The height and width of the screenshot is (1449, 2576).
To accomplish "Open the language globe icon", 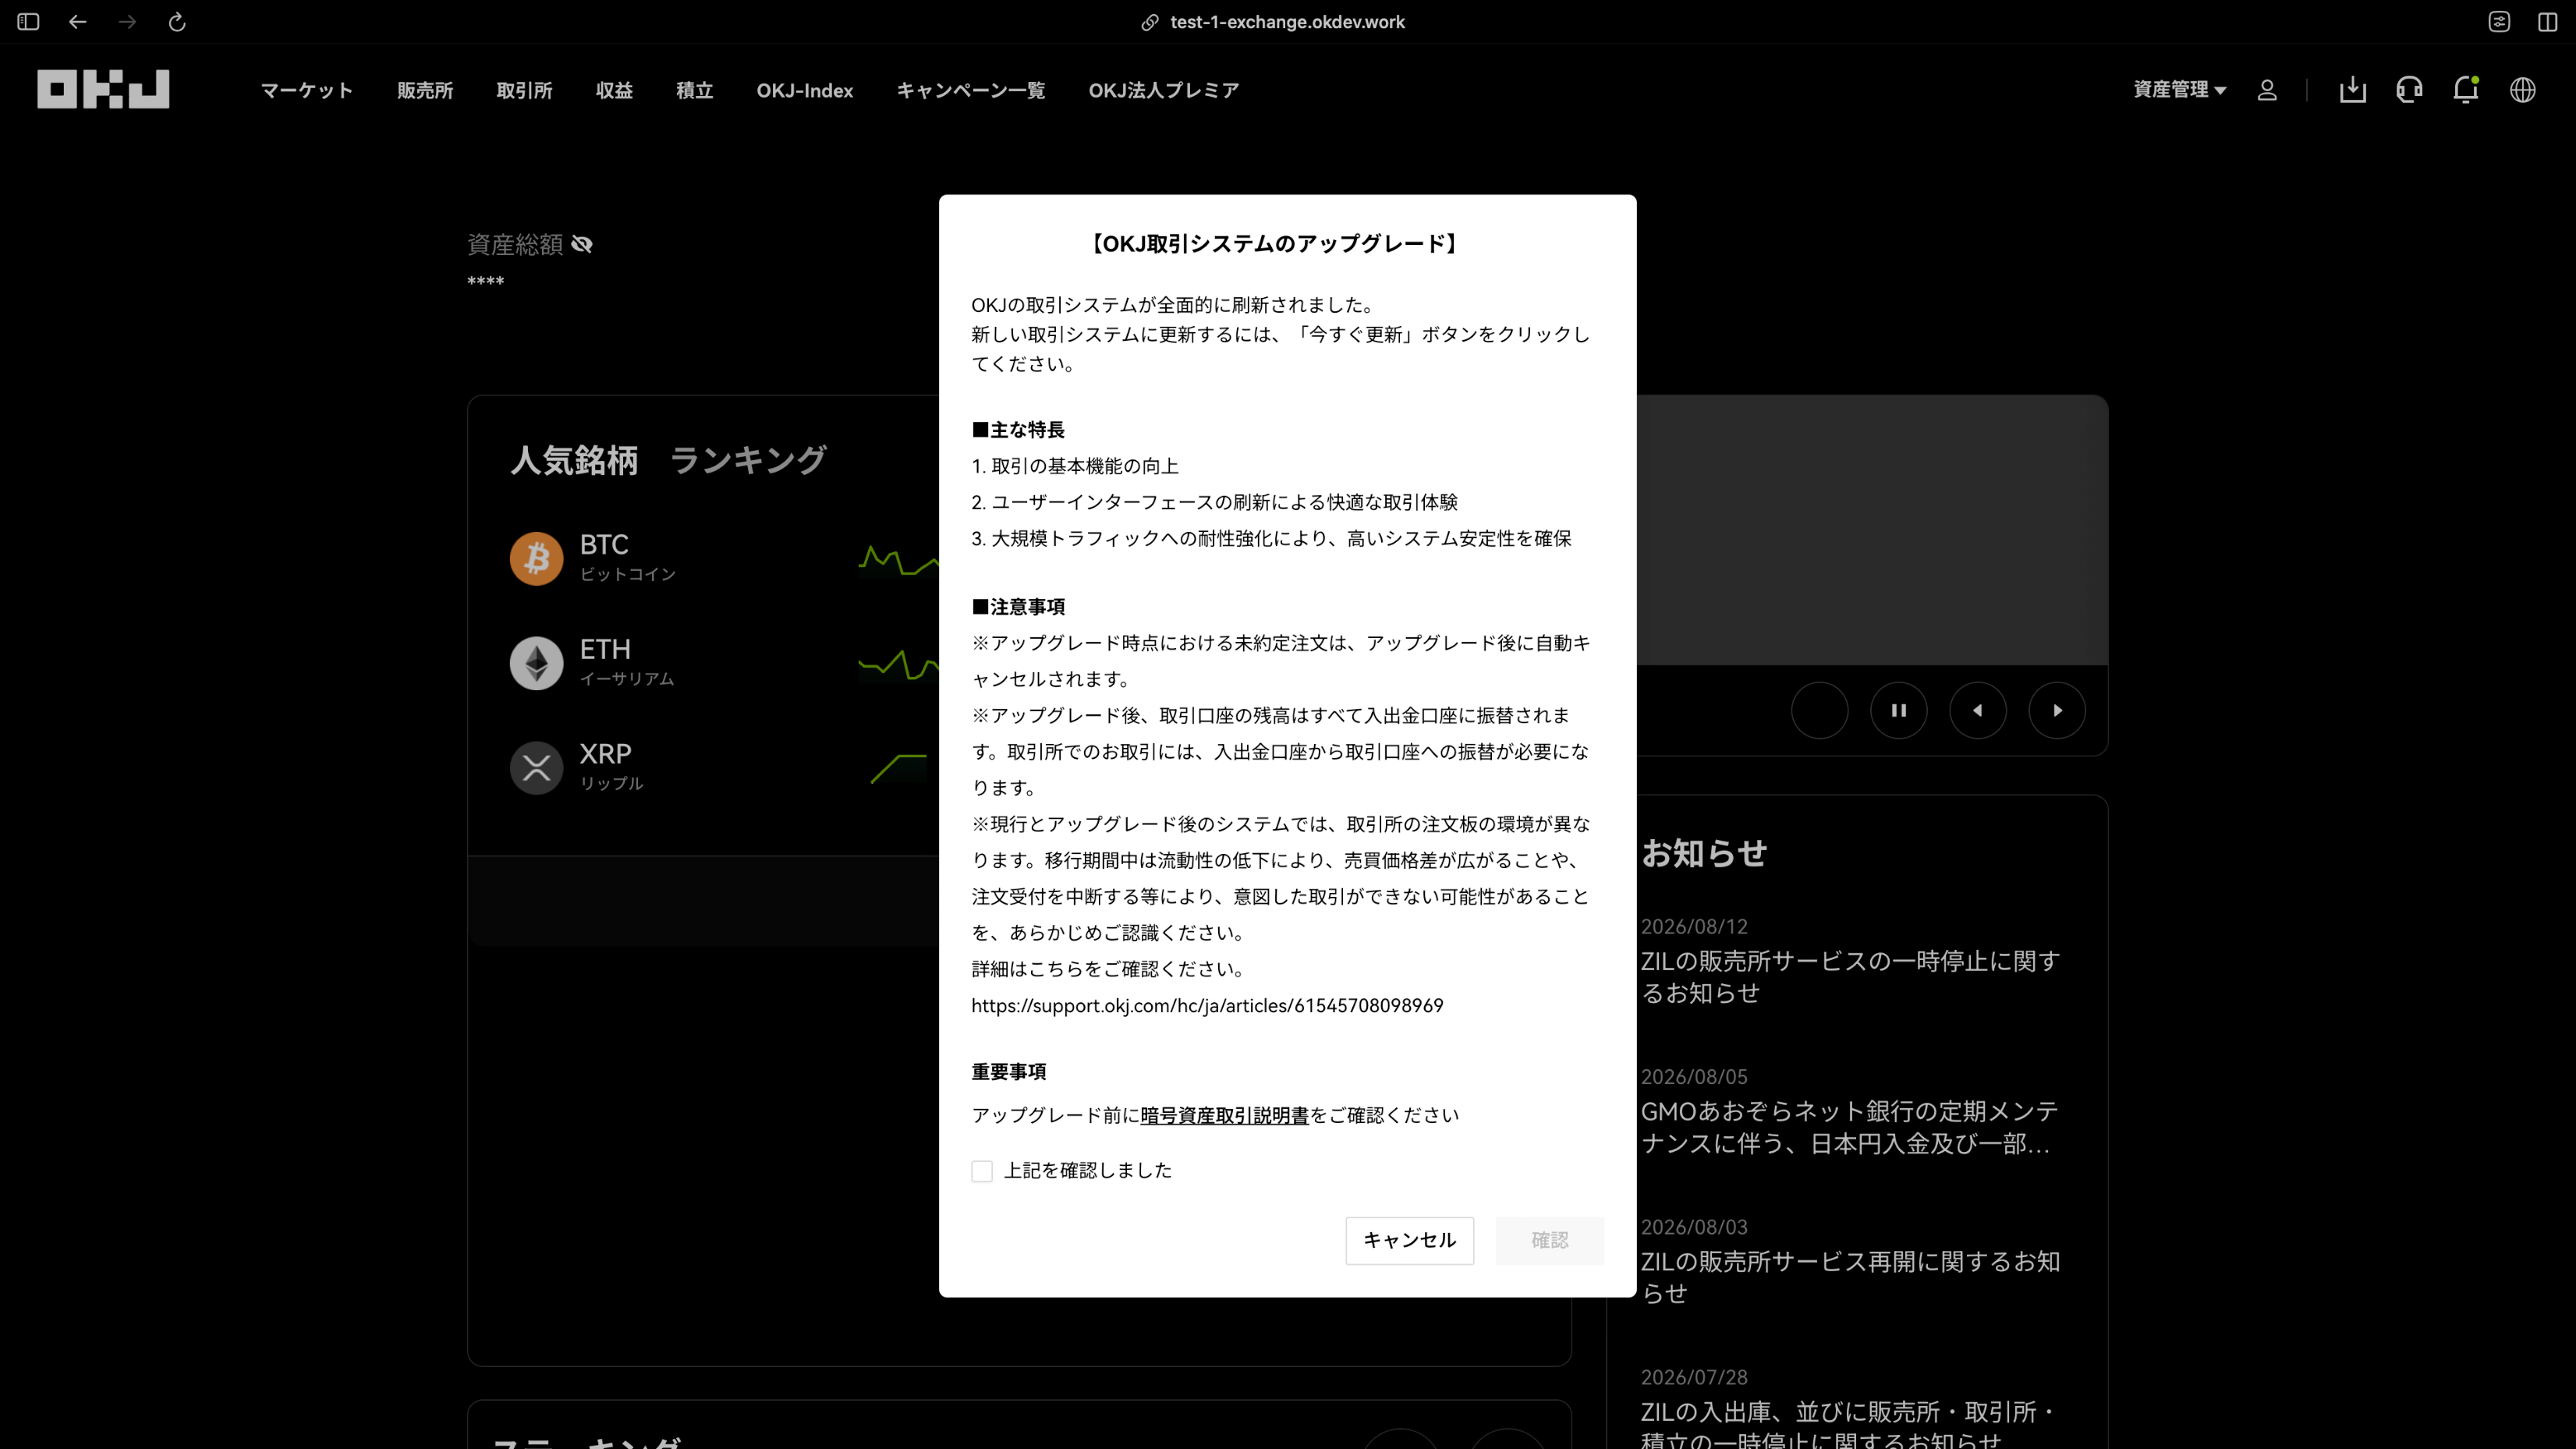I will (2523, 90).
